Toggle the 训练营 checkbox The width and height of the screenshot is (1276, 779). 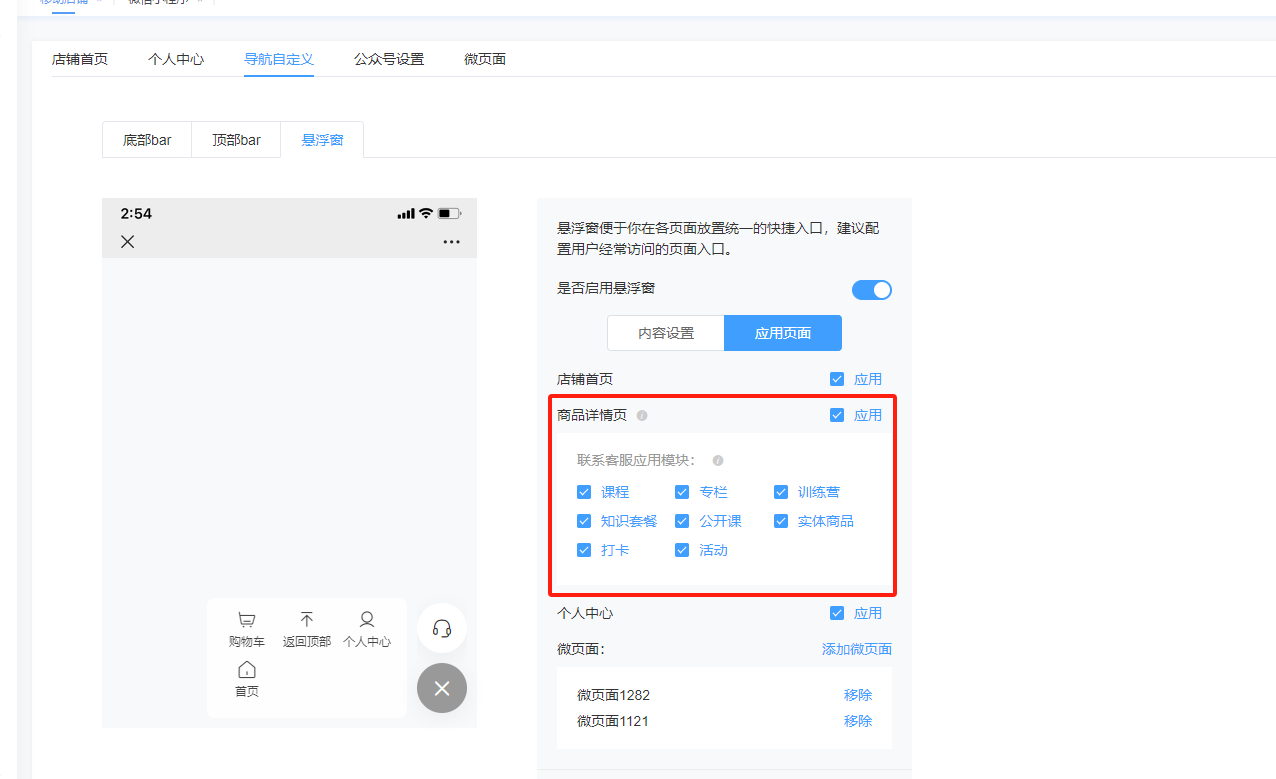781,492
